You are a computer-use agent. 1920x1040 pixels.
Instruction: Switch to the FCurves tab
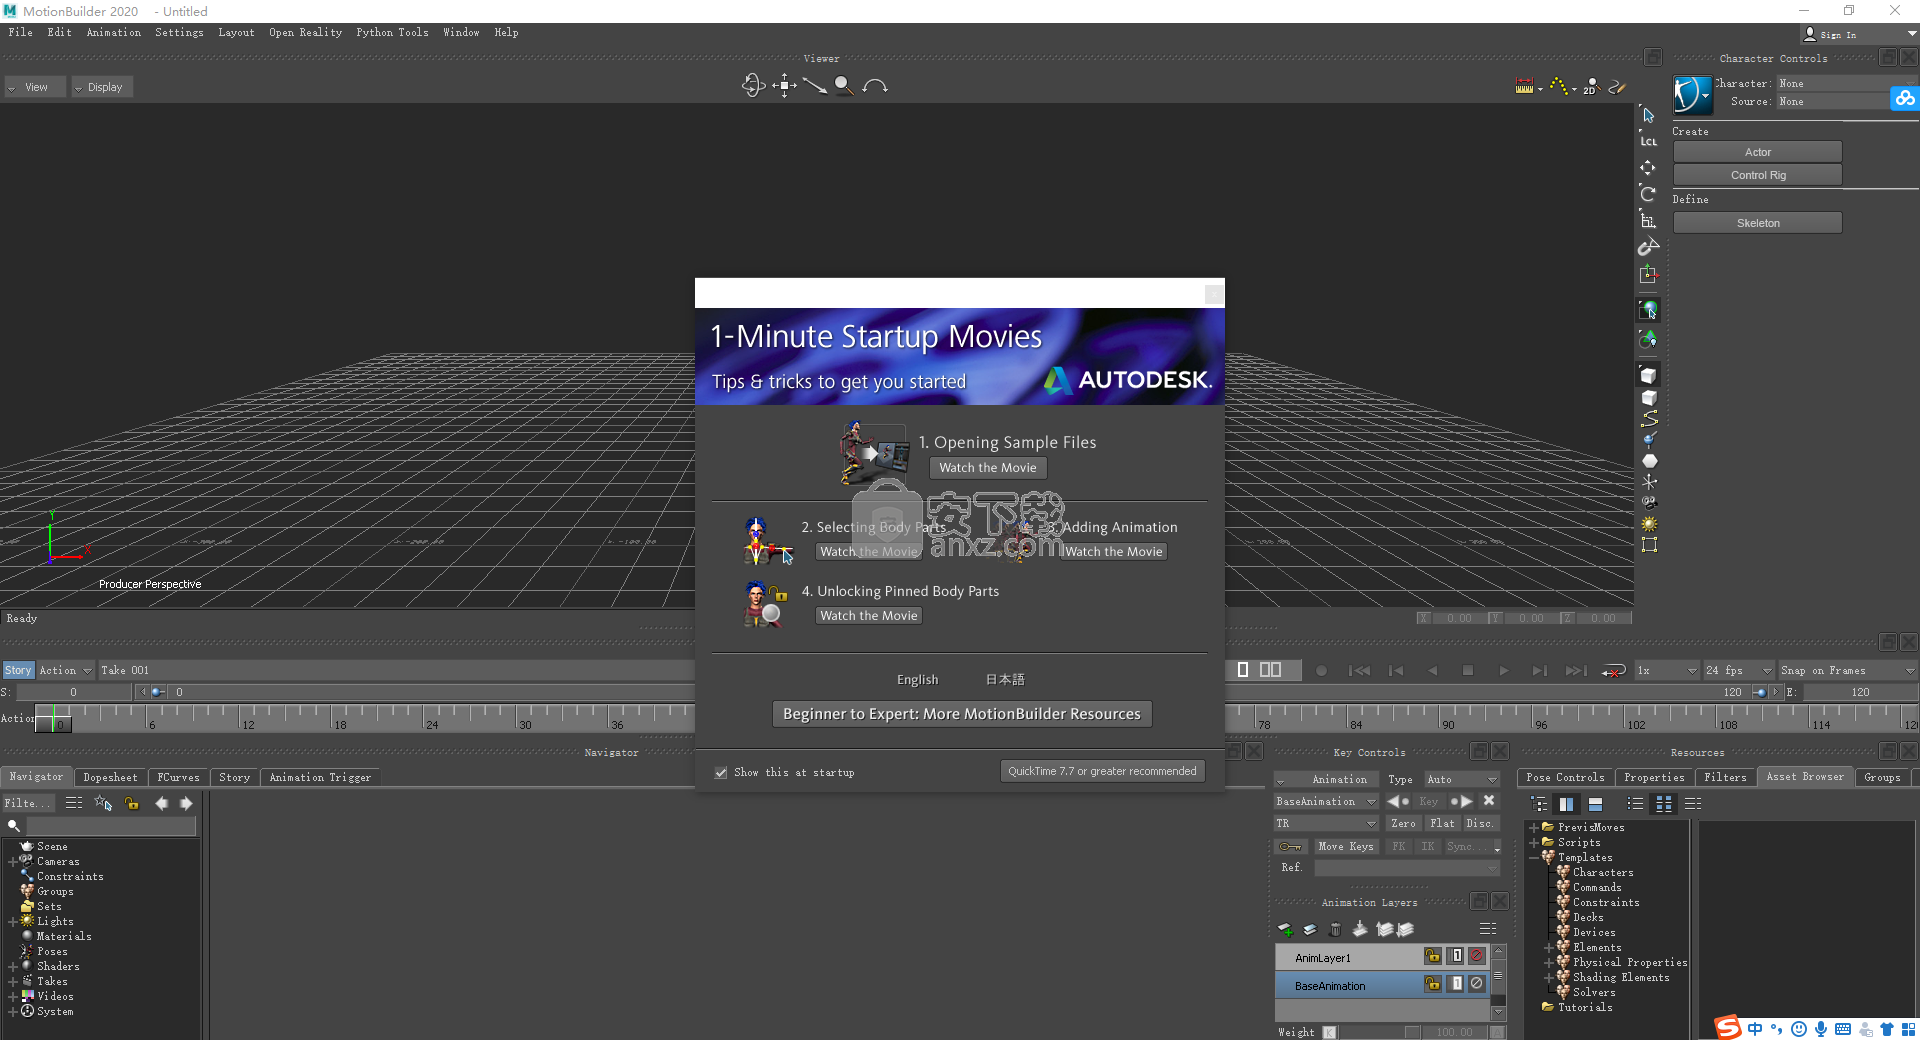click(178, 778)
